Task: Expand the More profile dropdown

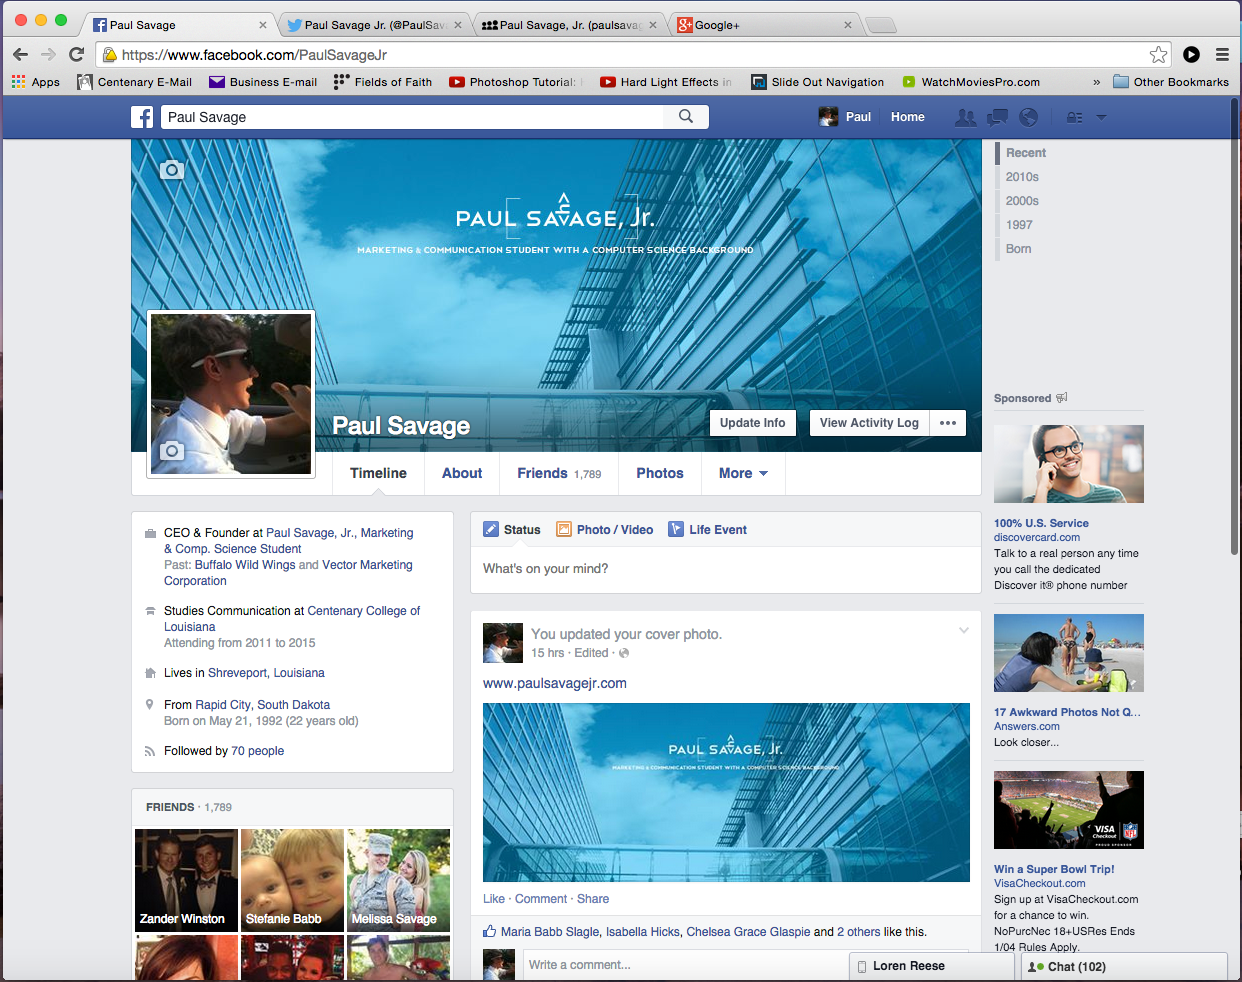Action: pos(743,473)
